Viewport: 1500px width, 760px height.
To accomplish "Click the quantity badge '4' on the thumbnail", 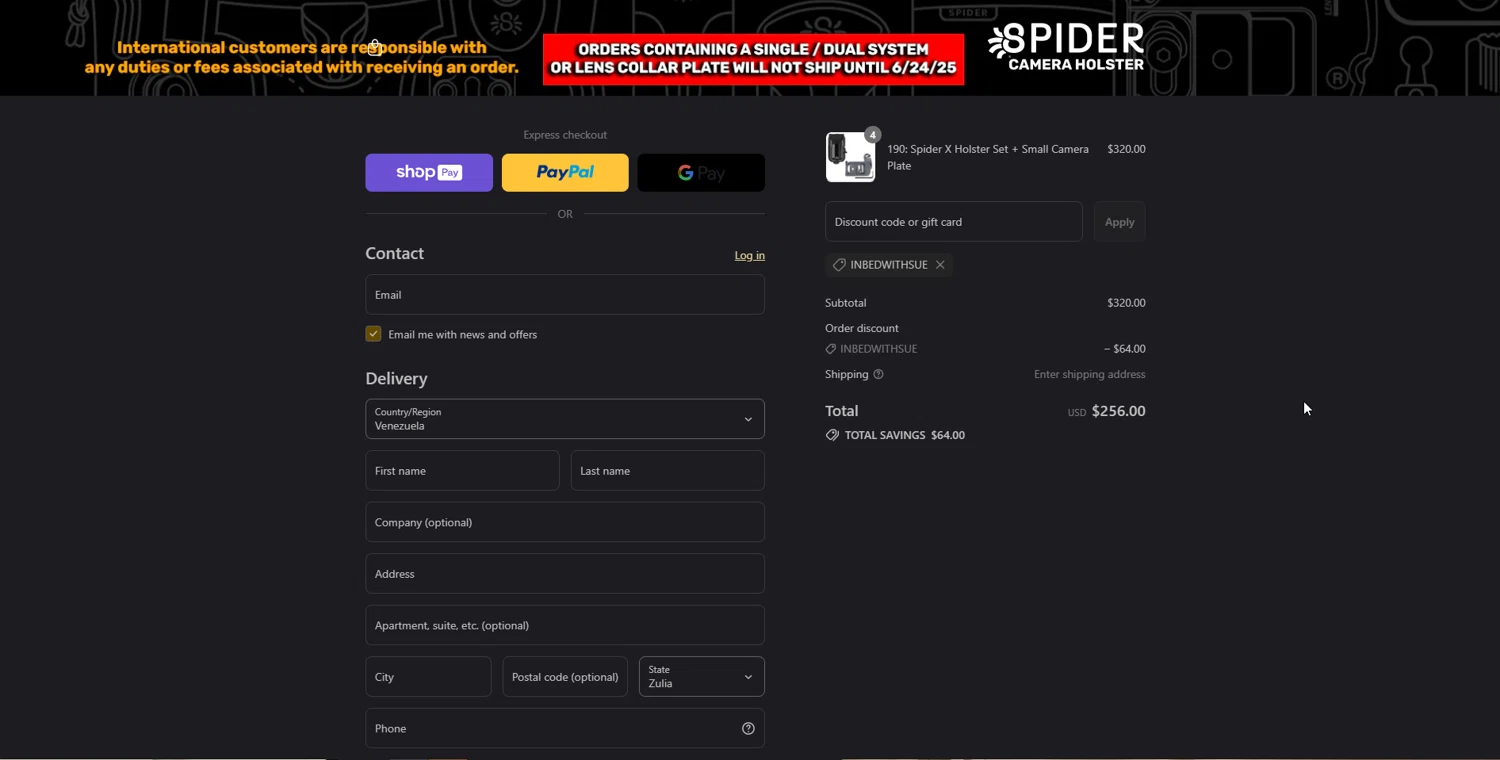I will tap(872, 135).
